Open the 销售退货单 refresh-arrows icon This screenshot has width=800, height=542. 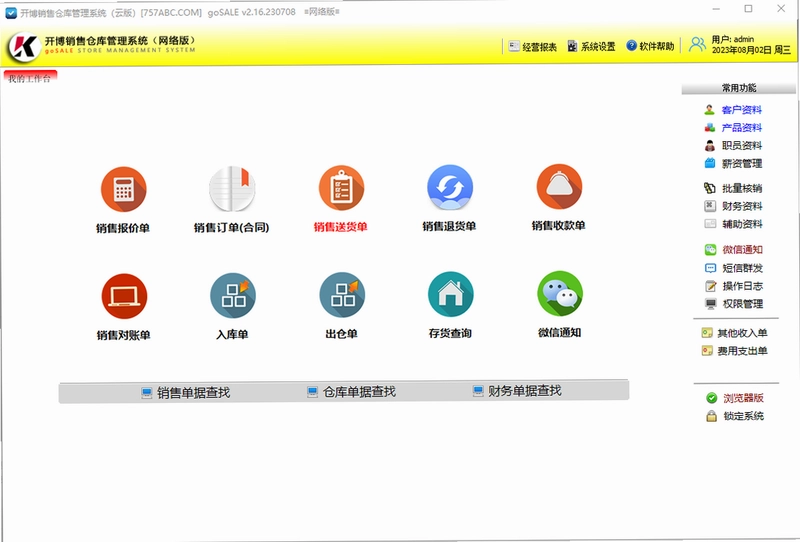coord(450,187)
